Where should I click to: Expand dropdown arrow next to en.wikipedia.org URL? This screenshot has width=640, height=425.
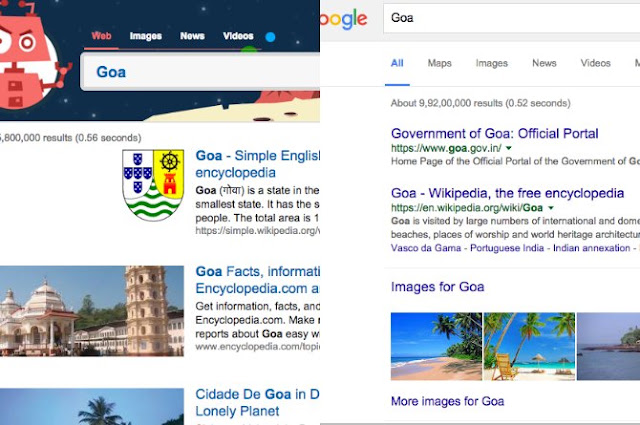coord(551,208)
